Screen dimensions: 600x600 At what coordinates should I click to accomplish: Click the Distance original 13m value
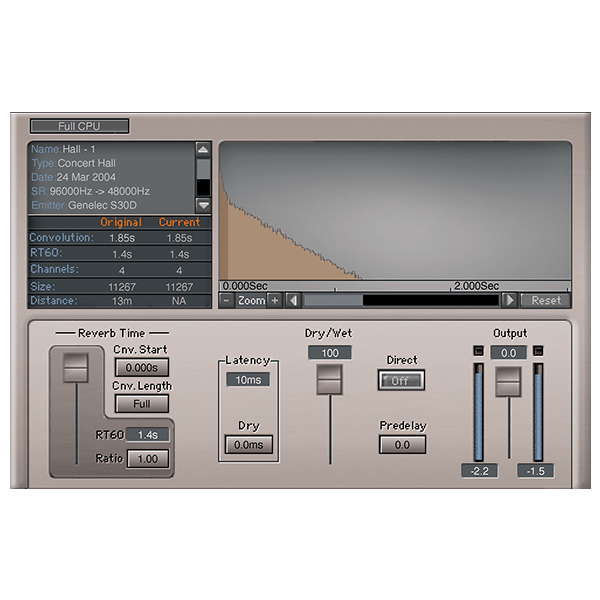(x=122, y=301)
